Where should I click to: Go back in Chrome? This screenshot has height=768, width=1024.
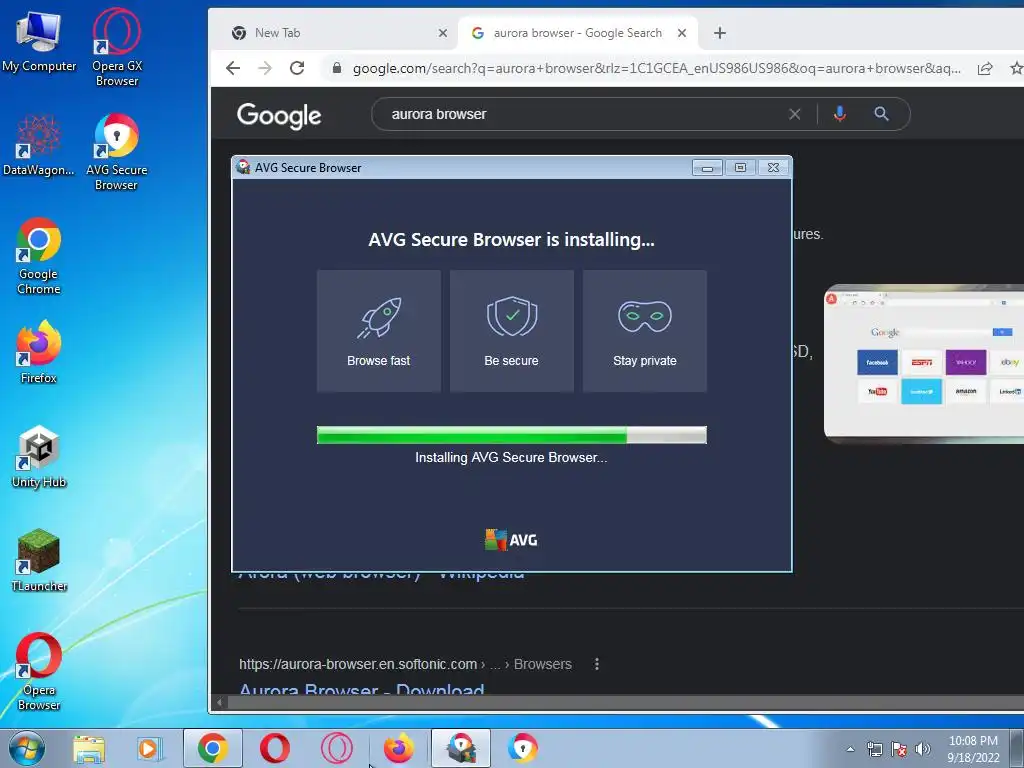click(x=233, y=68)
